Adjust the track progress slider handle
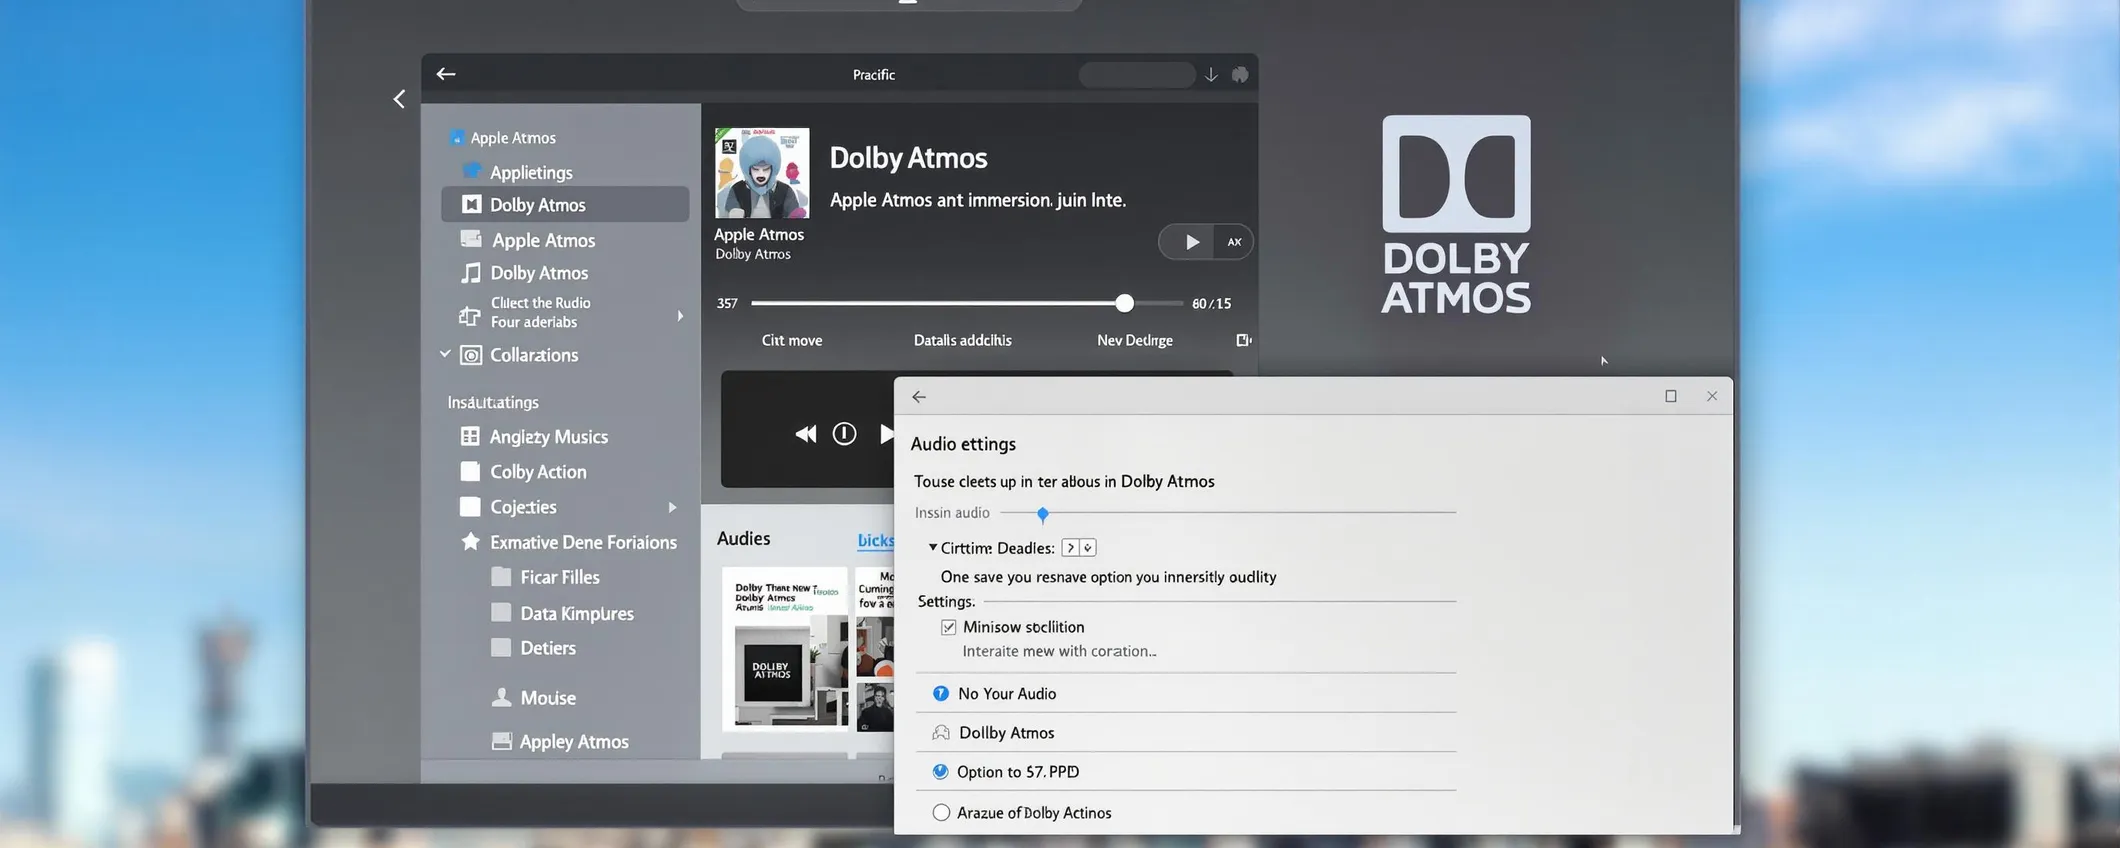Image resolution: width=2120 pixels, height=848 pixels. click(1124, 303)
